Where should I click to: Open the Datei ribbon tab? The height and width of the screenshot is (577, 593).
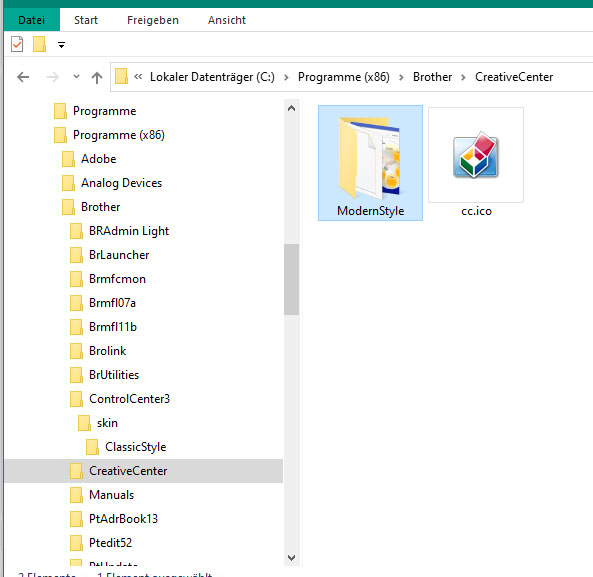coord(31,20)
